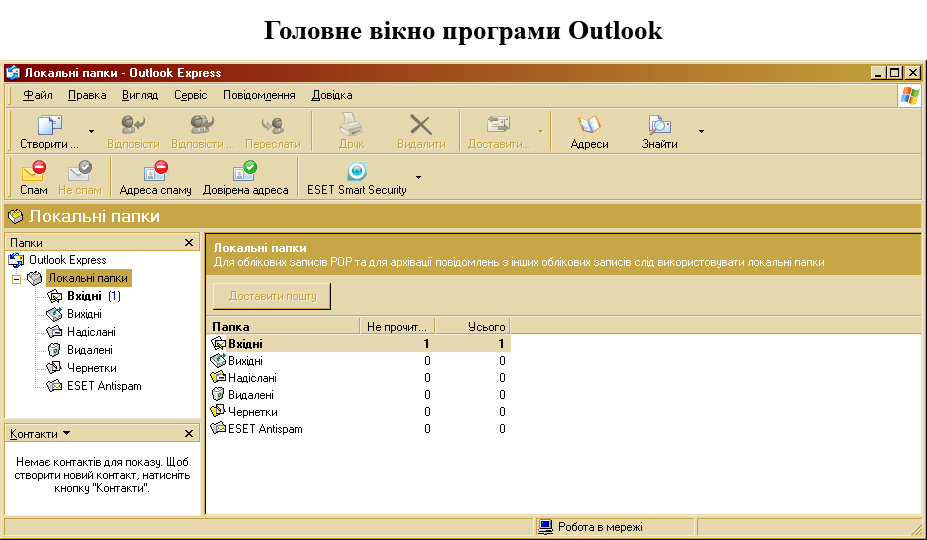Select the Чернетки row in folder list
Image resolution: width=927 pixels, height=540 pixels.
pos(359,412)
